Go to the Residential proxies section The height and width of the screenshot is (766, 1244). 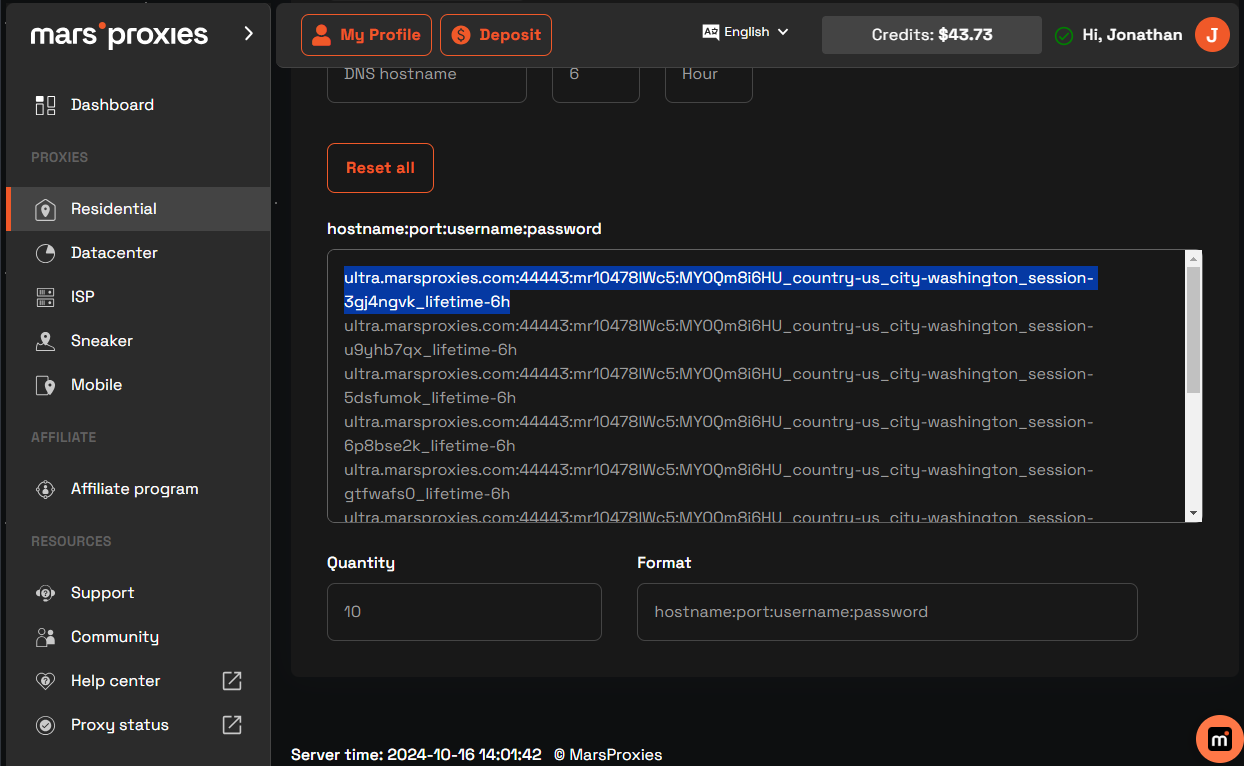click(113, 209)
